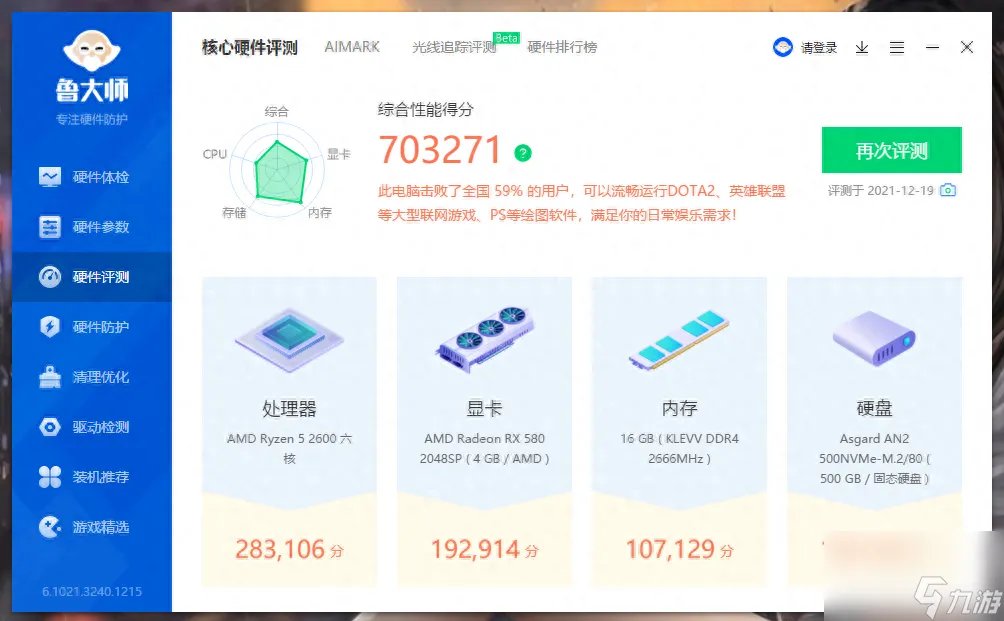Click the green question mark beside the score
Image resolution: width=1004 pixels, height=621 pixels.
tap(522, 155)
